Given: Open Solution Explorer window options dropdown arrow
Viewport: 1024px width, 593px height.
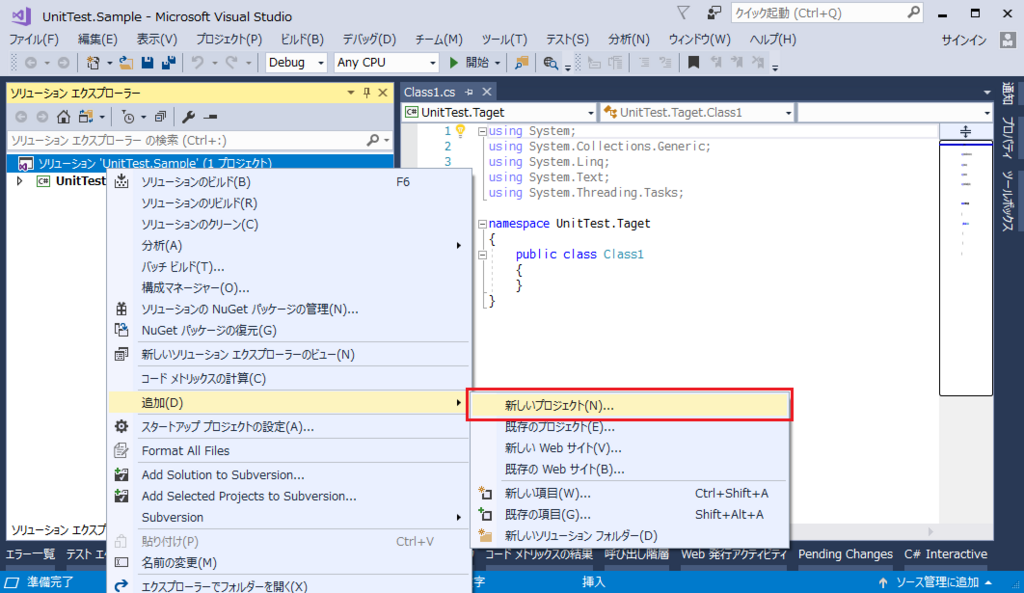Looking at the screenshot, I should (351, 93).
